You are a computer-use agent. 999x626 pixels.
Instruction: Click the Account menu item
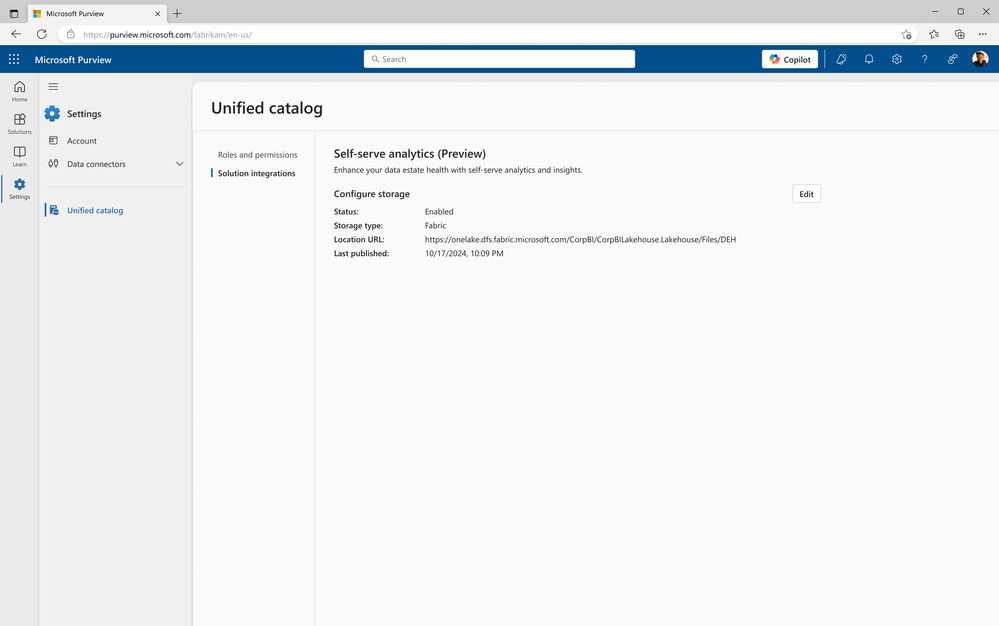(x=82, y=141)
